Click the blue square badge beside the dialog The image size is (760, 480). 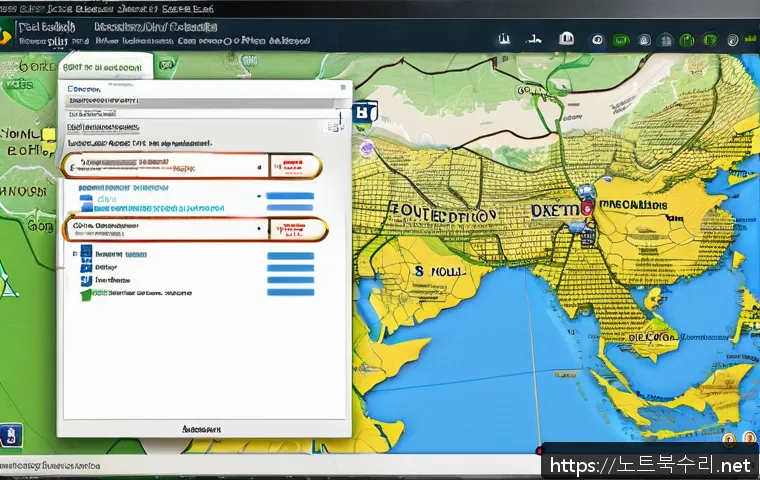click(362, 113)
